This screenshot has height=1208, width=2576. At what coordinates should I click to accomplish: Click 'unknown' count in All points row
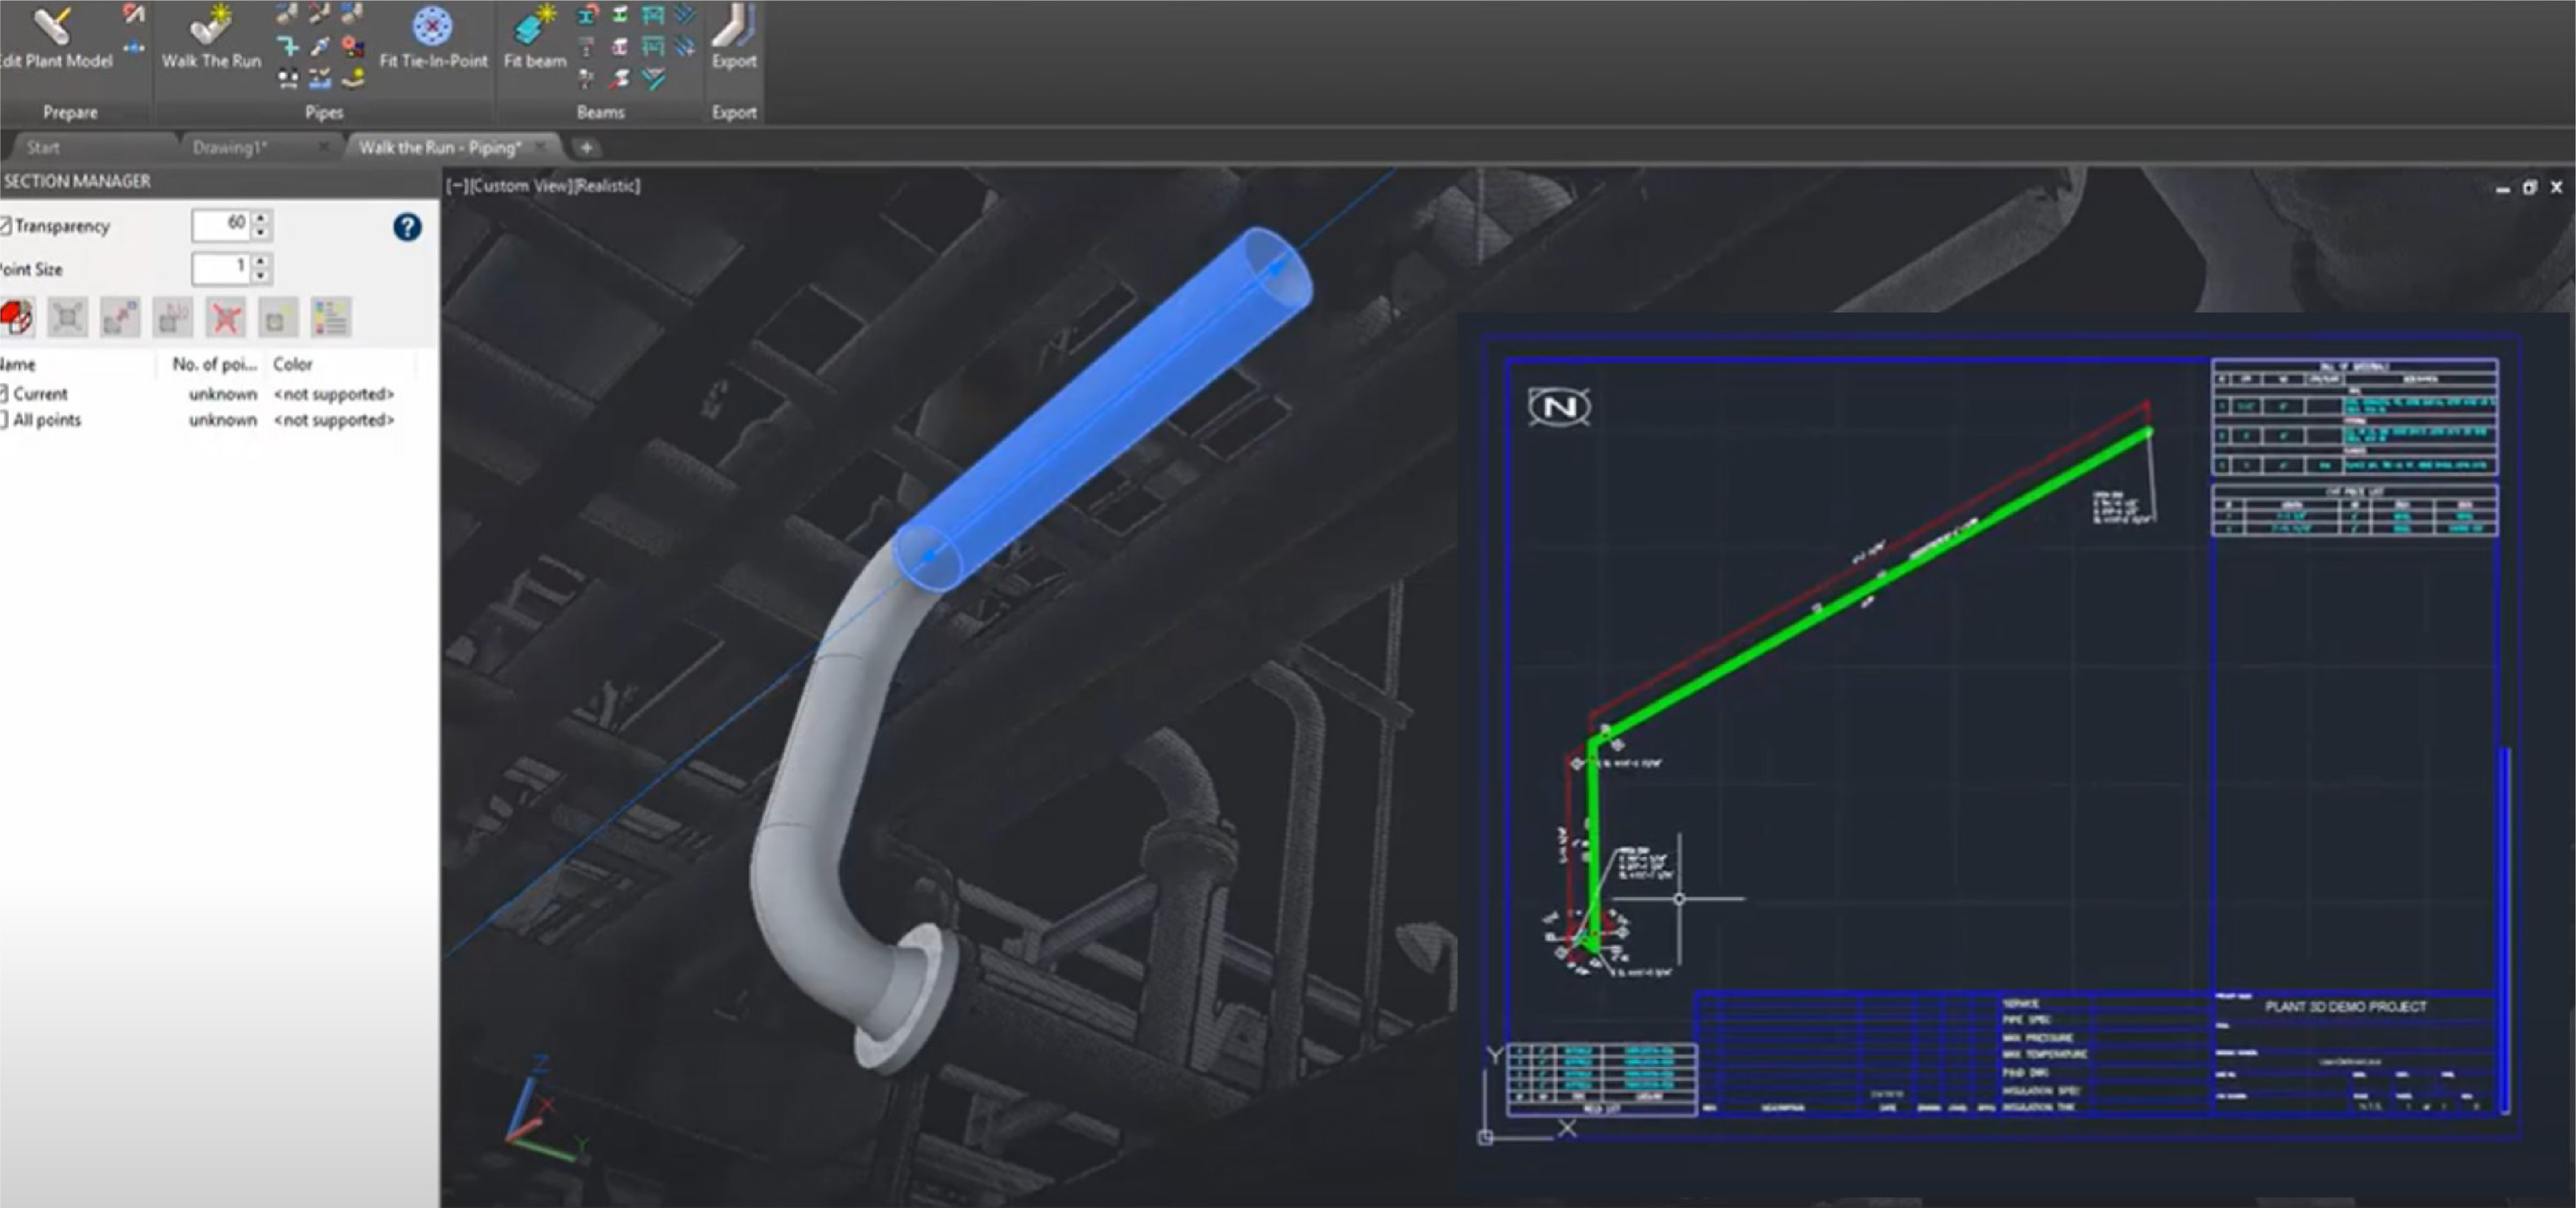[x=223, y=420]
